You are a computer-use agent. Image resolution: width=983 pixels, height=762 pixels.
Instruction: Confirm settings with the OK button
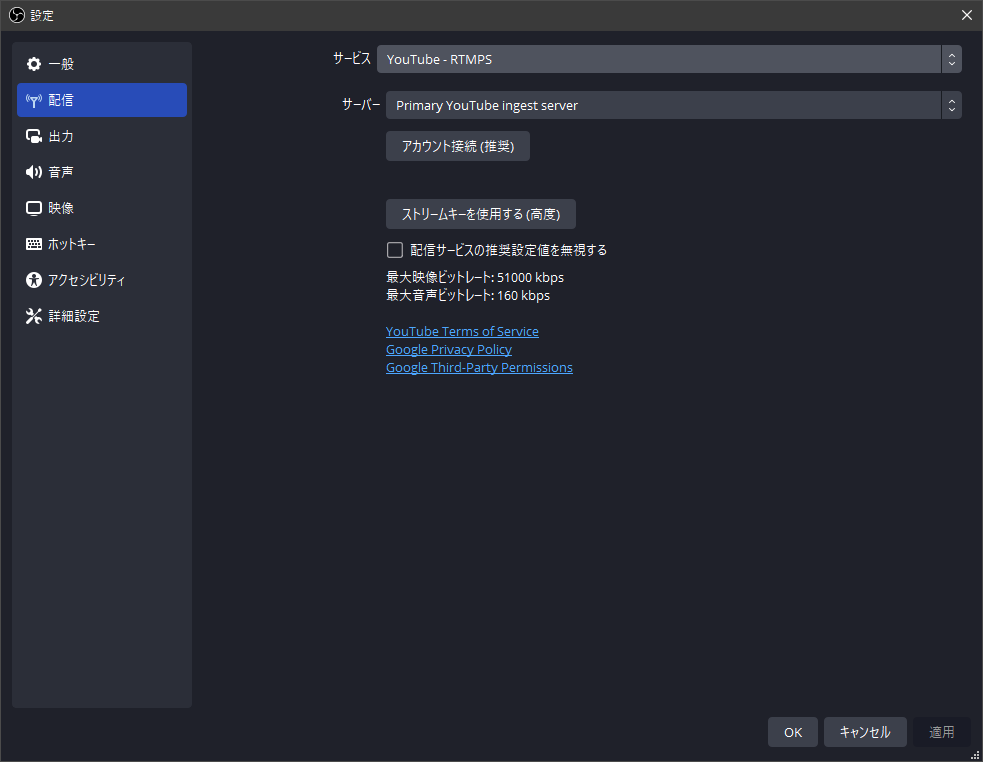pos(792,732)
